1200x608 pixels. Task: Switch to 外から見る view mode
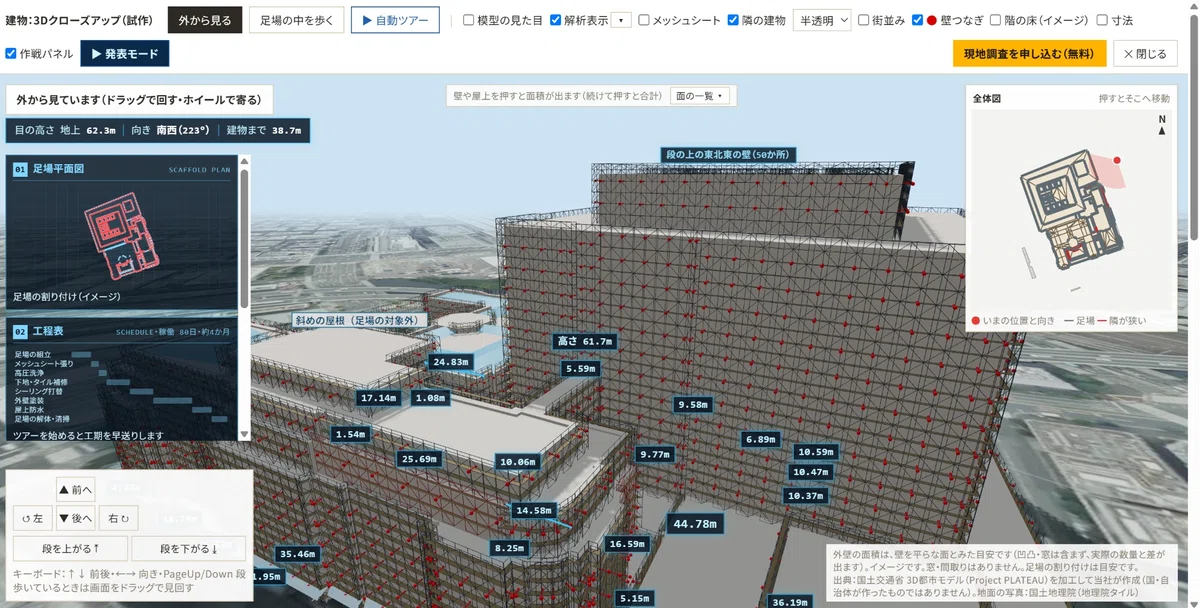click(204, 20)
